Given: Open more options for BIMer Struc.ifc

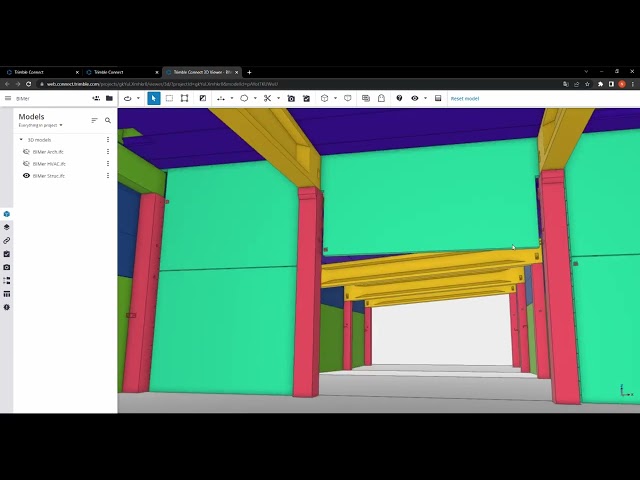Looking at the screenshot, I should click(x=108, y=176).
